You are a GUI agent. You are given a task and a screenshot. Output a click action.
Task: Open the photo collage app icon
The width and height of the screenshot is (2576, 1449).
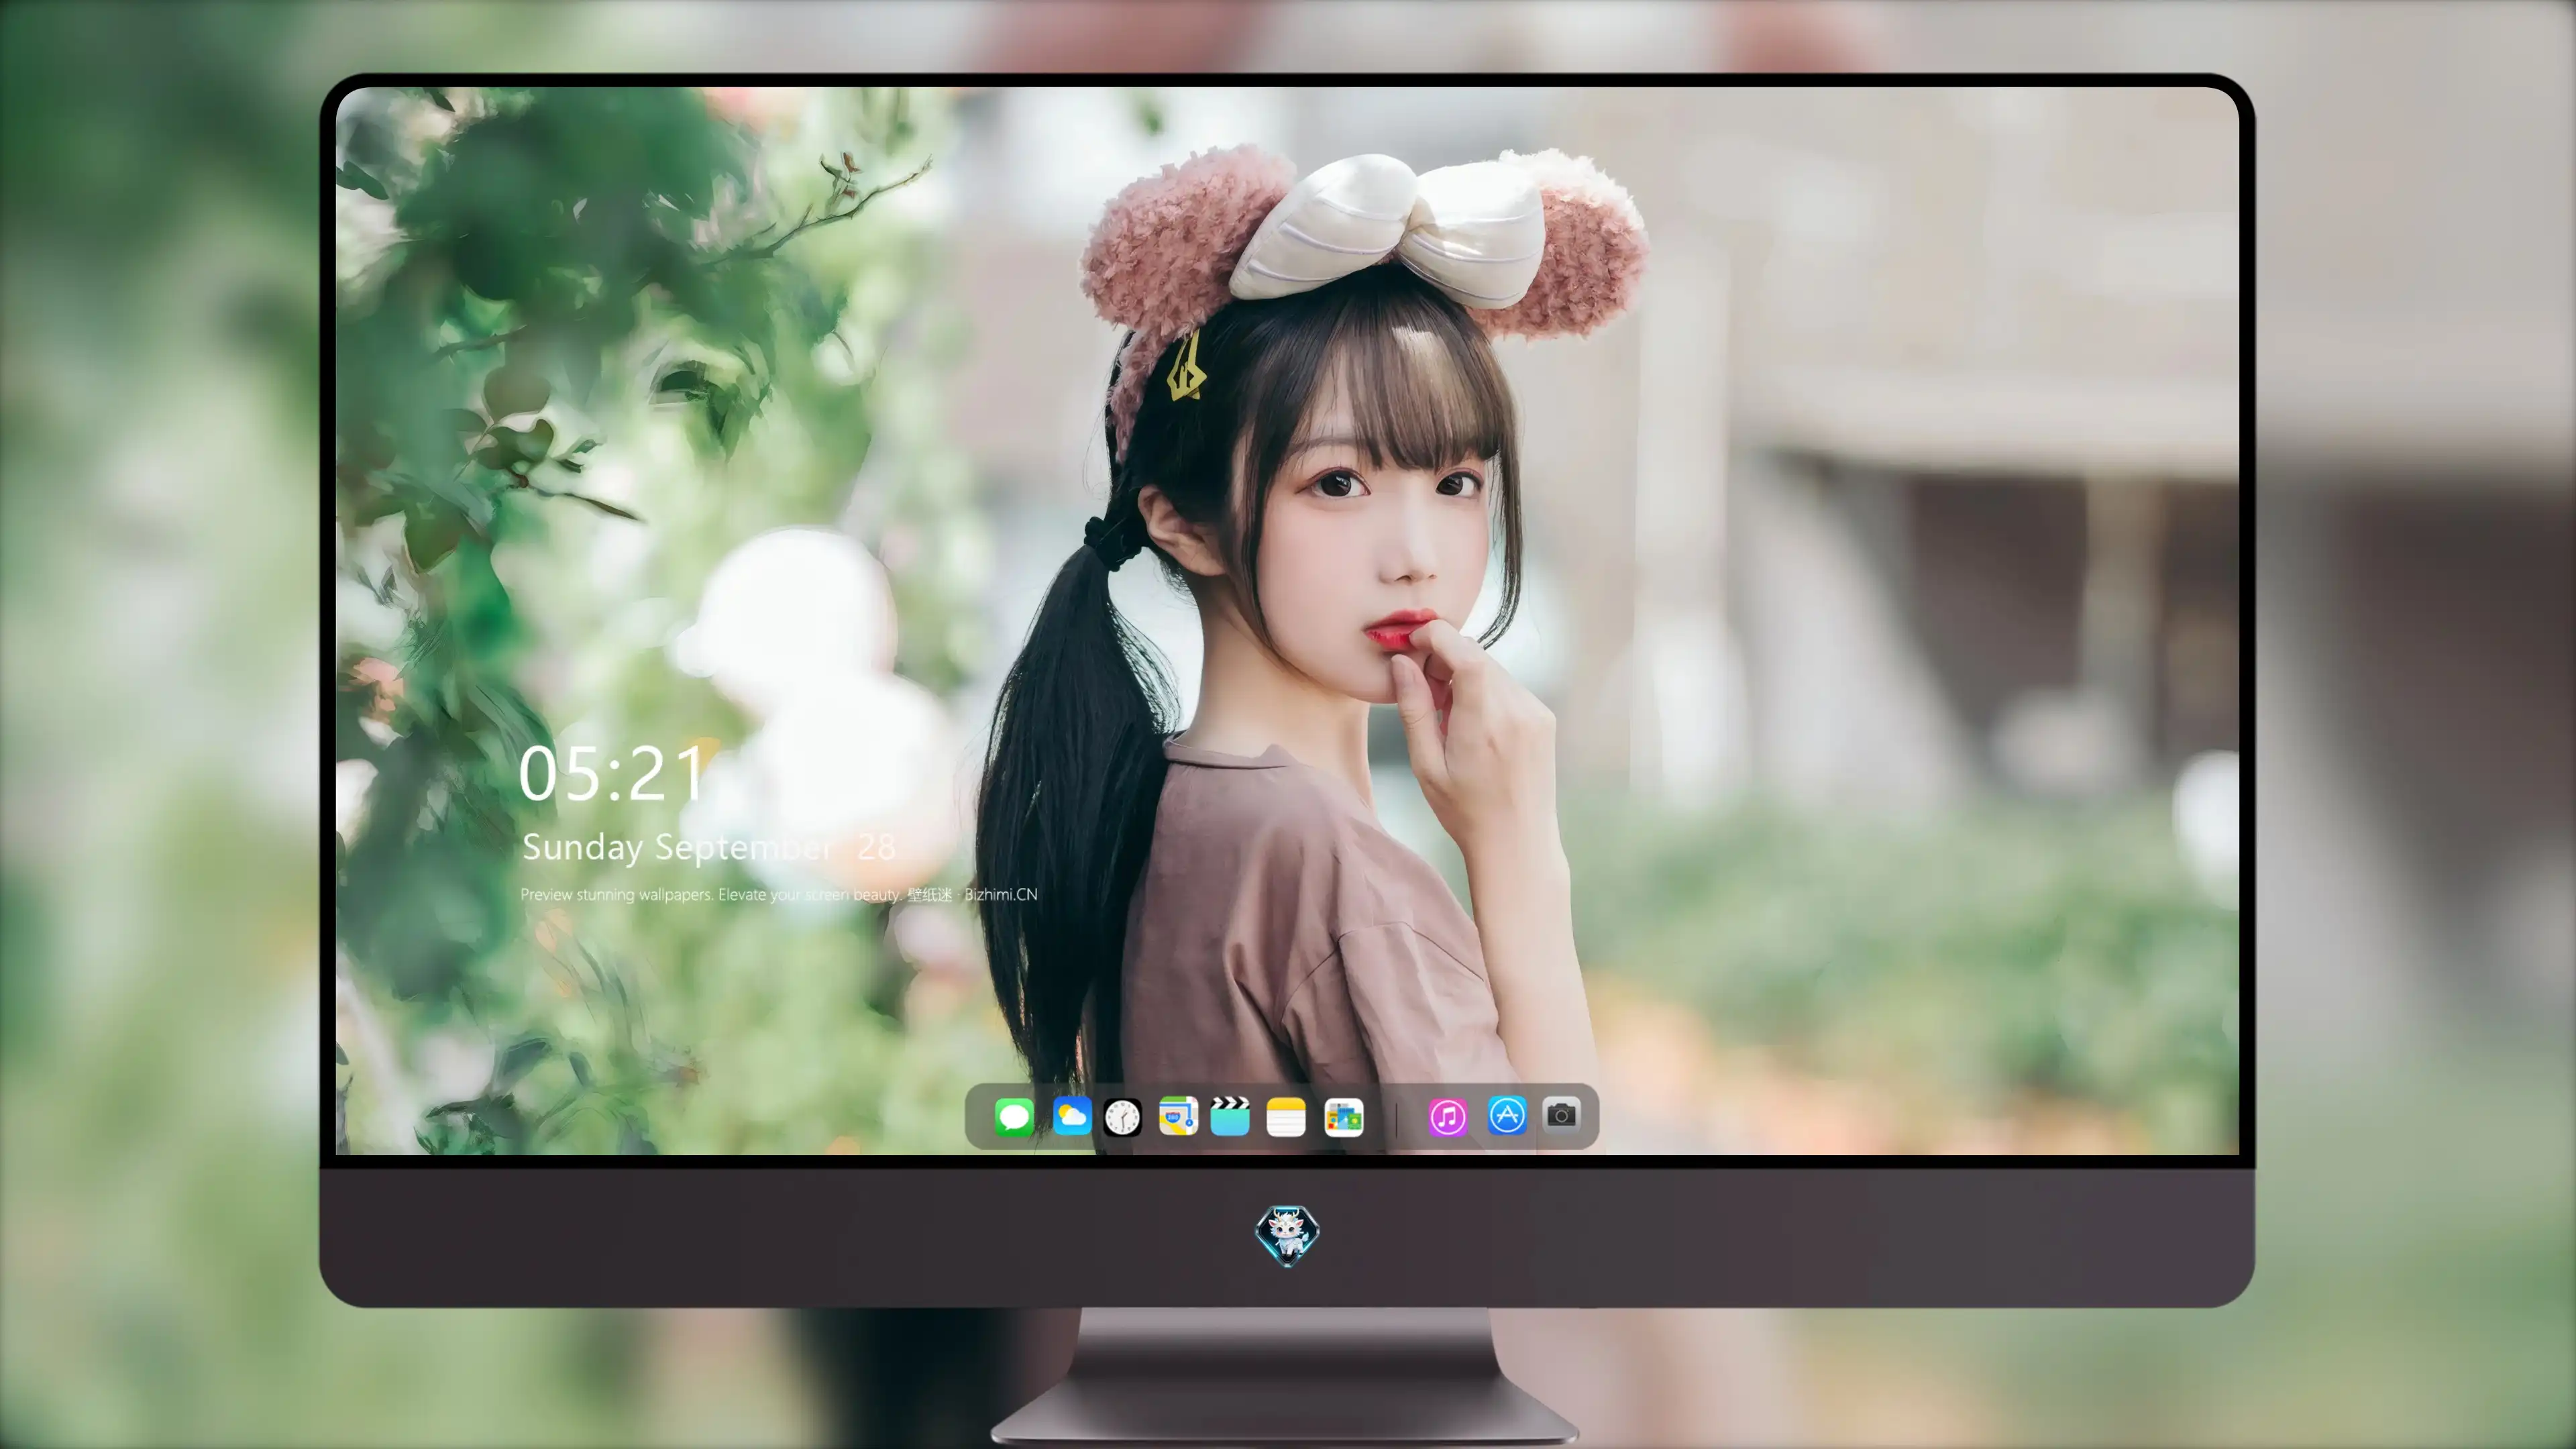click(x=1343, y=1117)
